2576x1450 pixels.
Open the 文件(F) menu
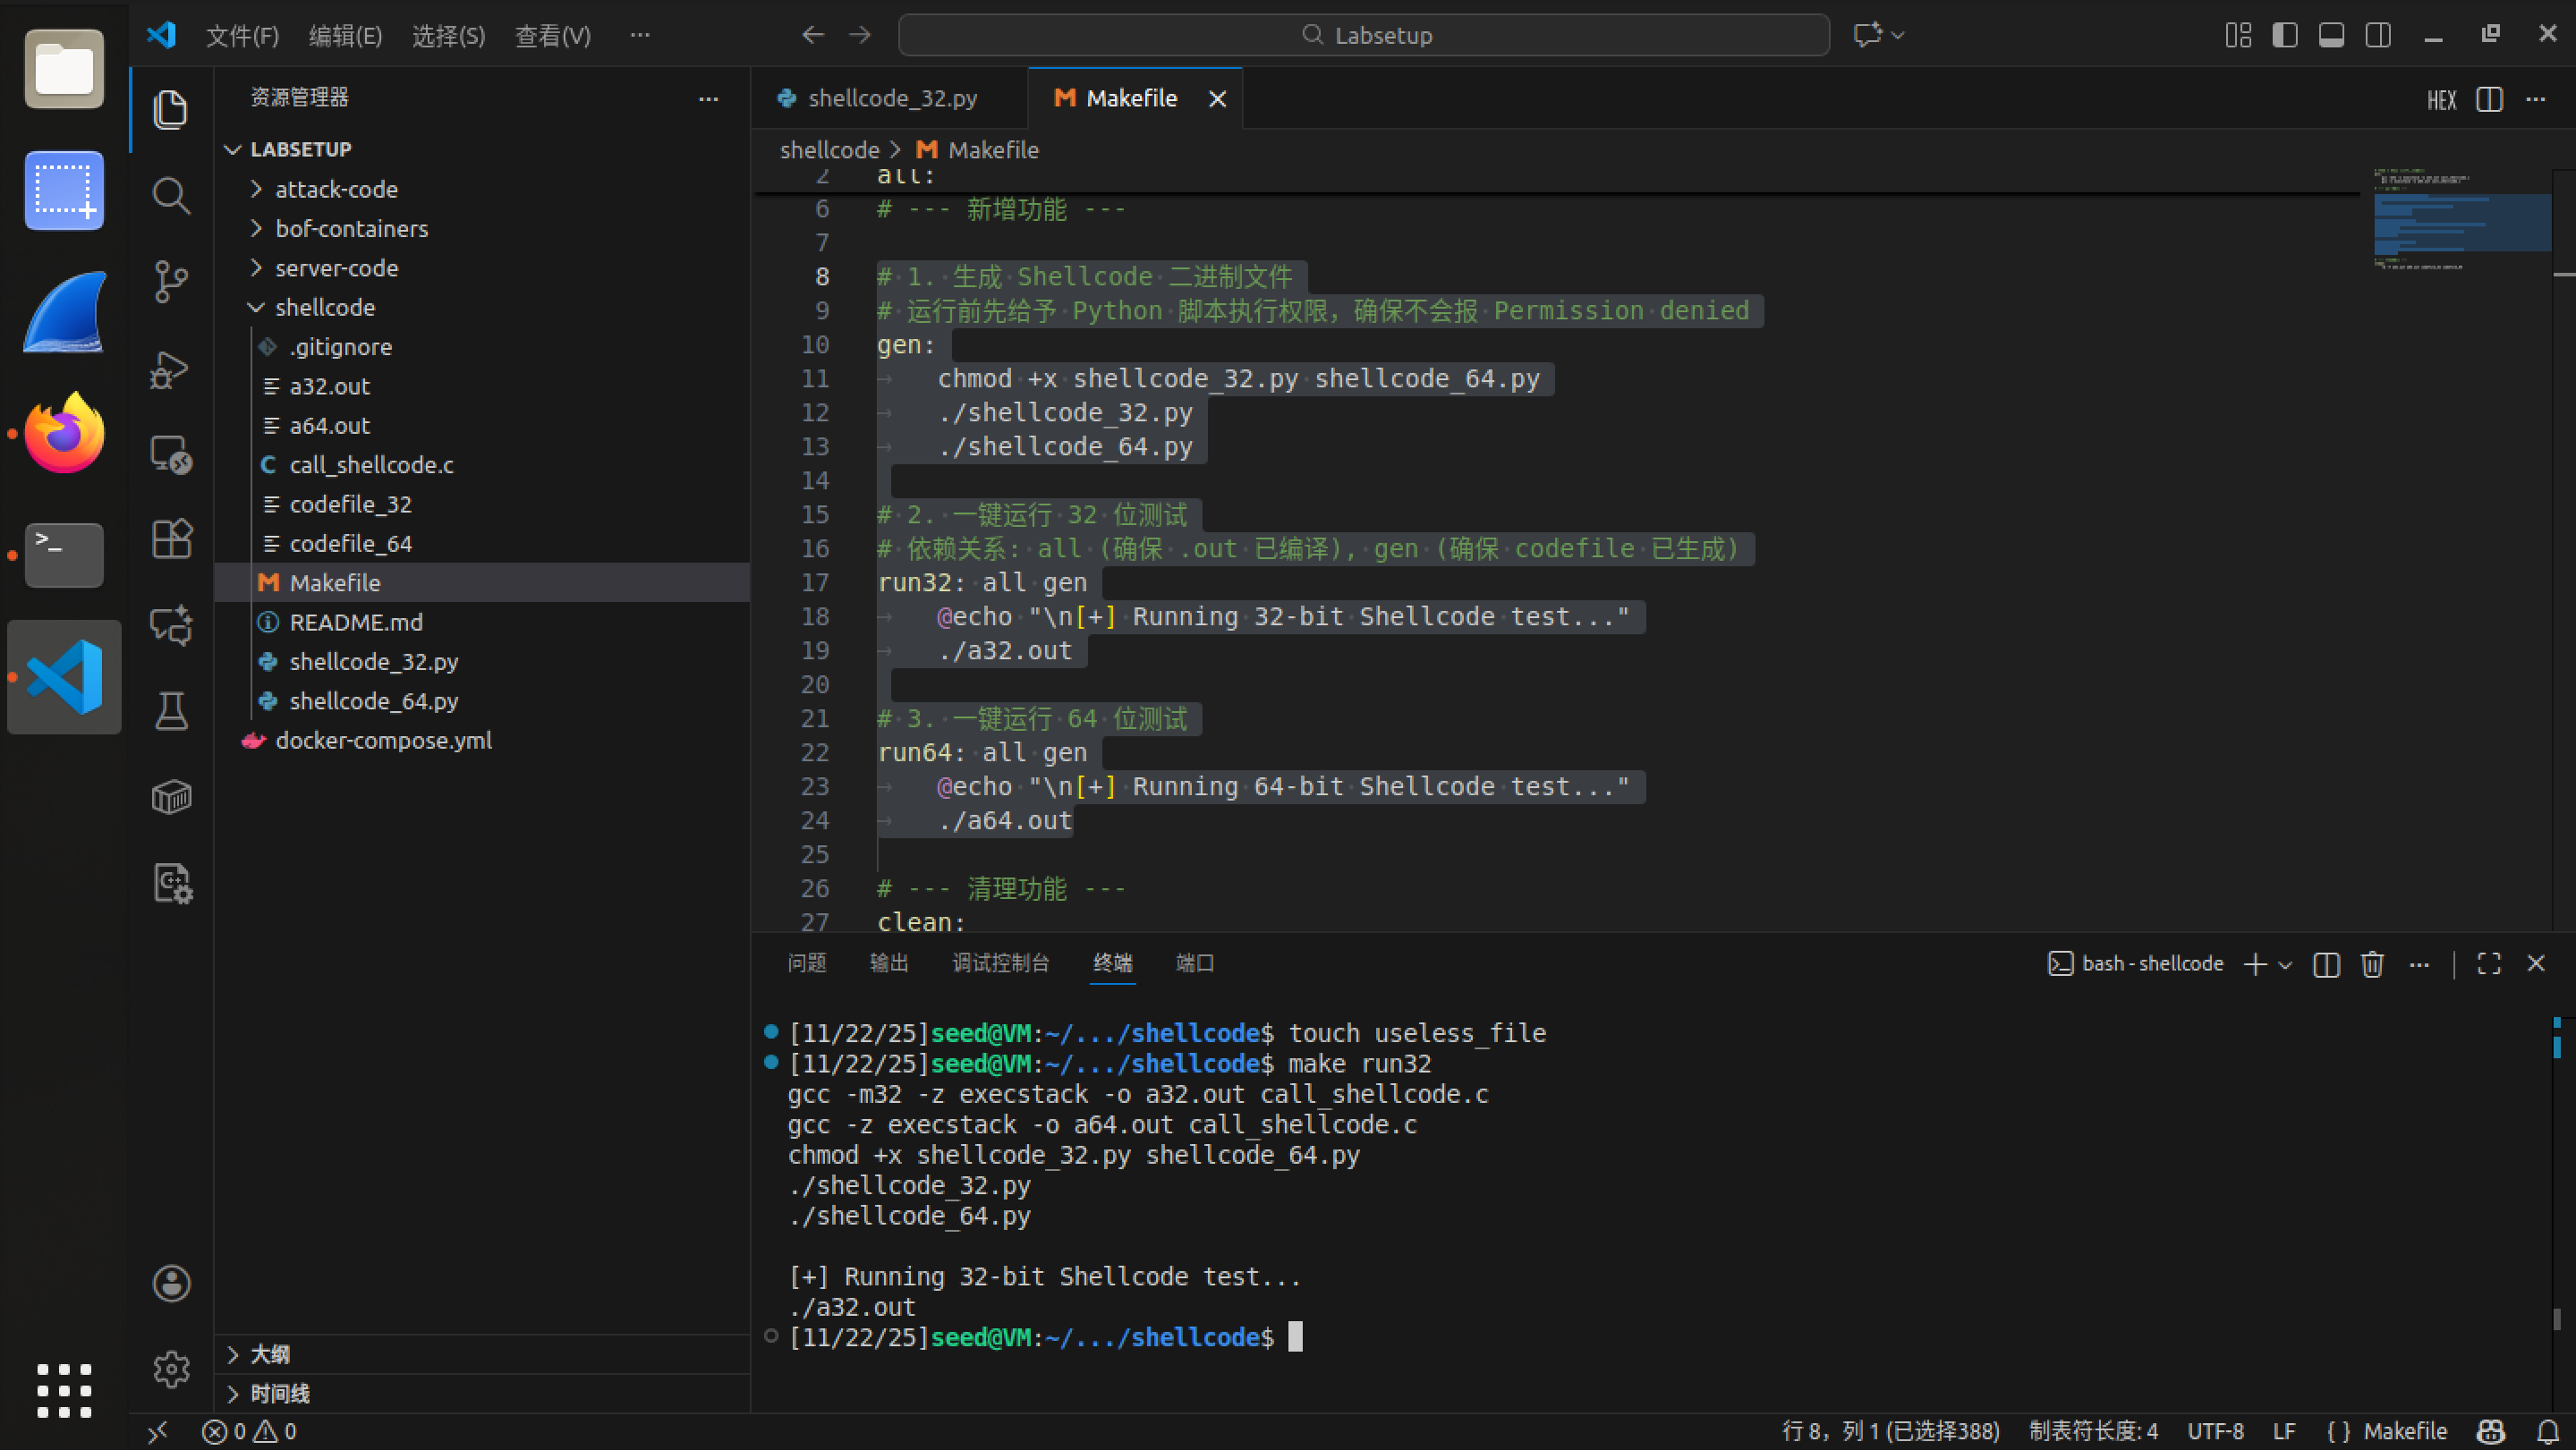pos(242,36)
